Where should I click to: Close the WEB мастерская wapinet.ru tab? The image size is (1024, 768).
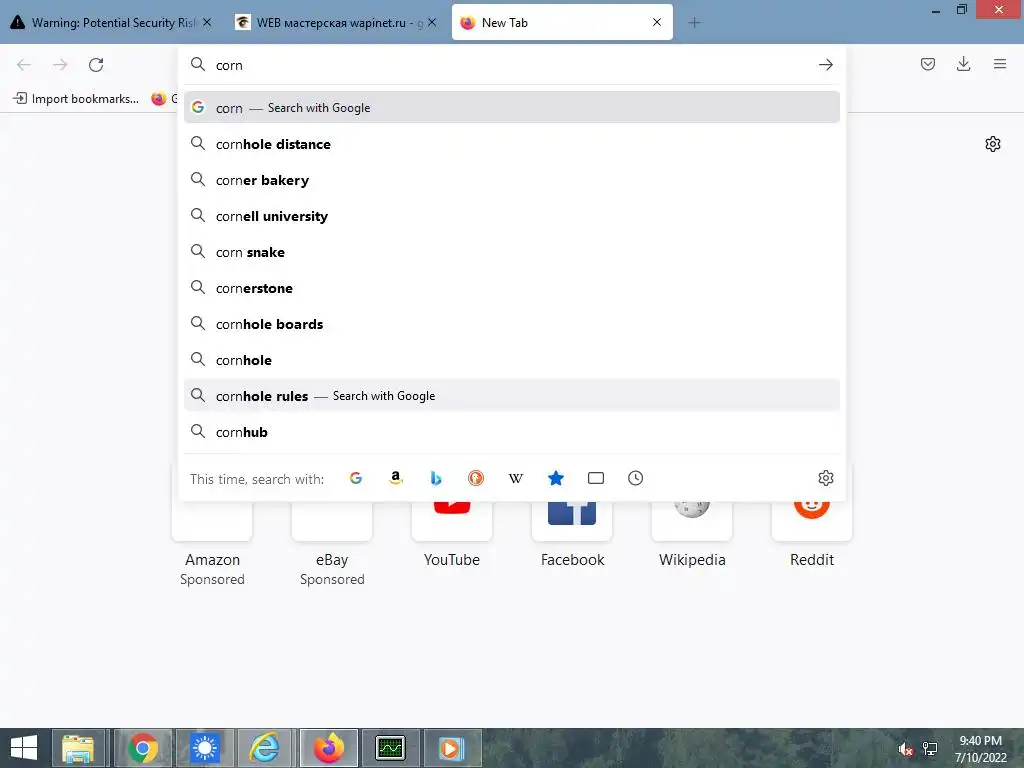pyautogui.click(x=432, y=22)
